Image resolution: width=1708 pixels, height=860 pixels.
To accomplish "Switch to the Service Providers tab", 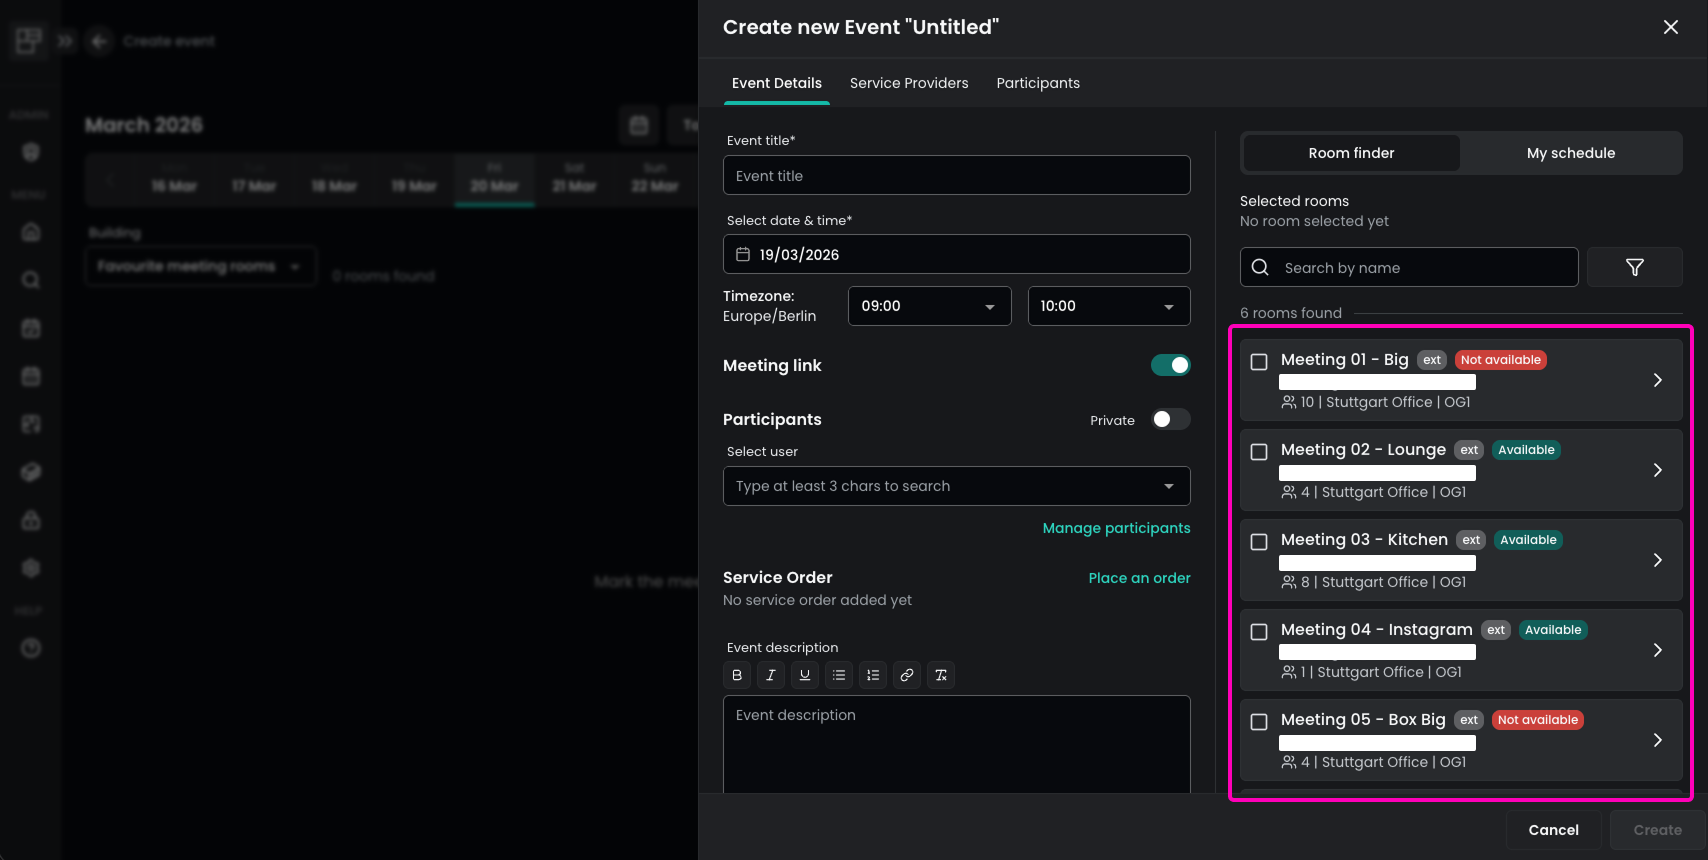I will [908, 83].
